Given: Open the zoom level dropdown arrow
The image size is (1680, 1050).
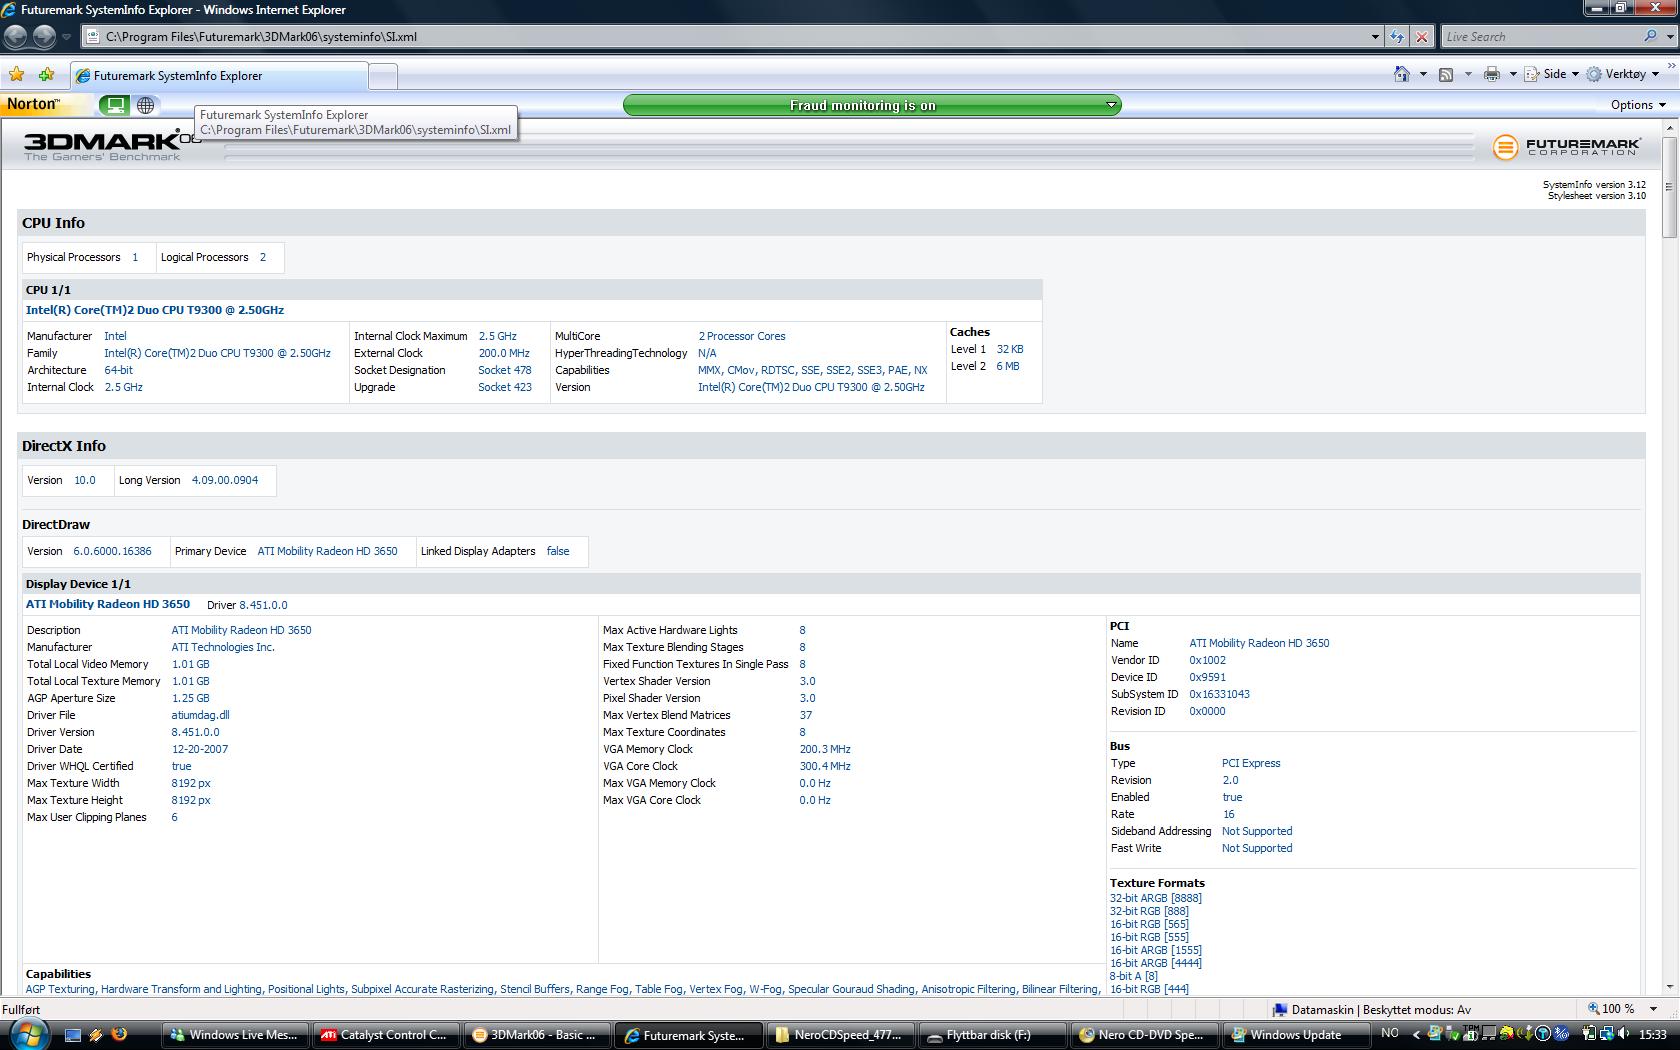Looking at the screenshot, I should 1654,1009.
